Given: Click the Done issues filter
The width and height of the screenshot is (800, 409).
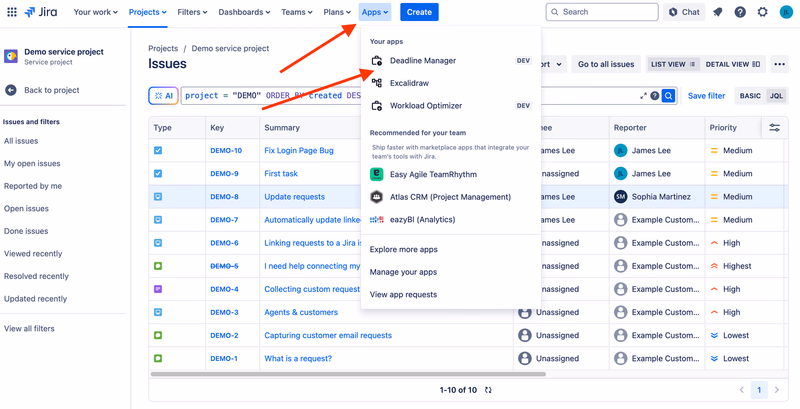Looking at the screenshot, I should click(x=26, y=231).
